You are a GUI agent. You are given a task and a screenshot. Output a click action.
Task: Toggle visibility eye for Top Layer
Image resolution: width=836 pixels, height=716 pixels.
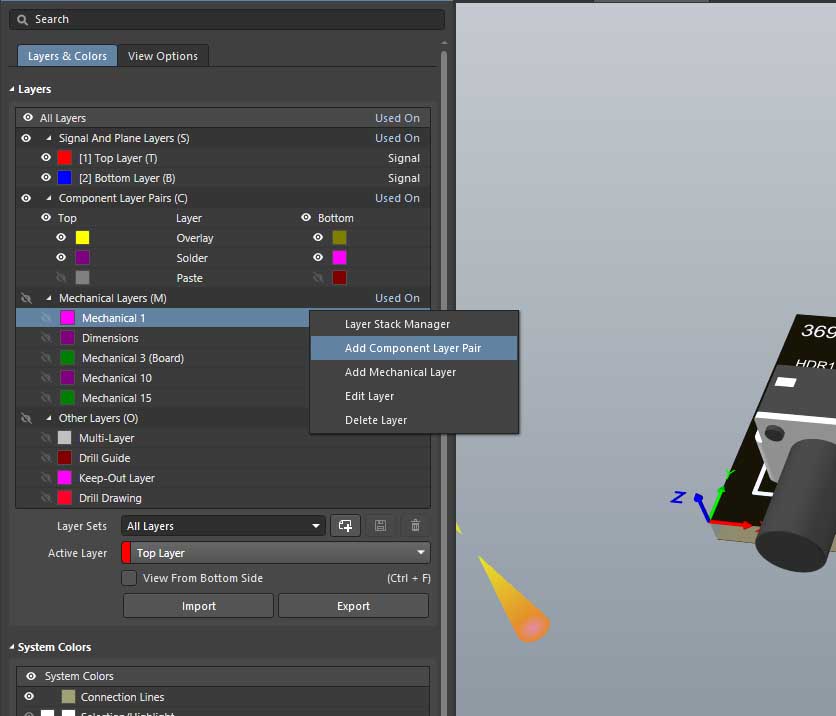[x=46, y=158]
